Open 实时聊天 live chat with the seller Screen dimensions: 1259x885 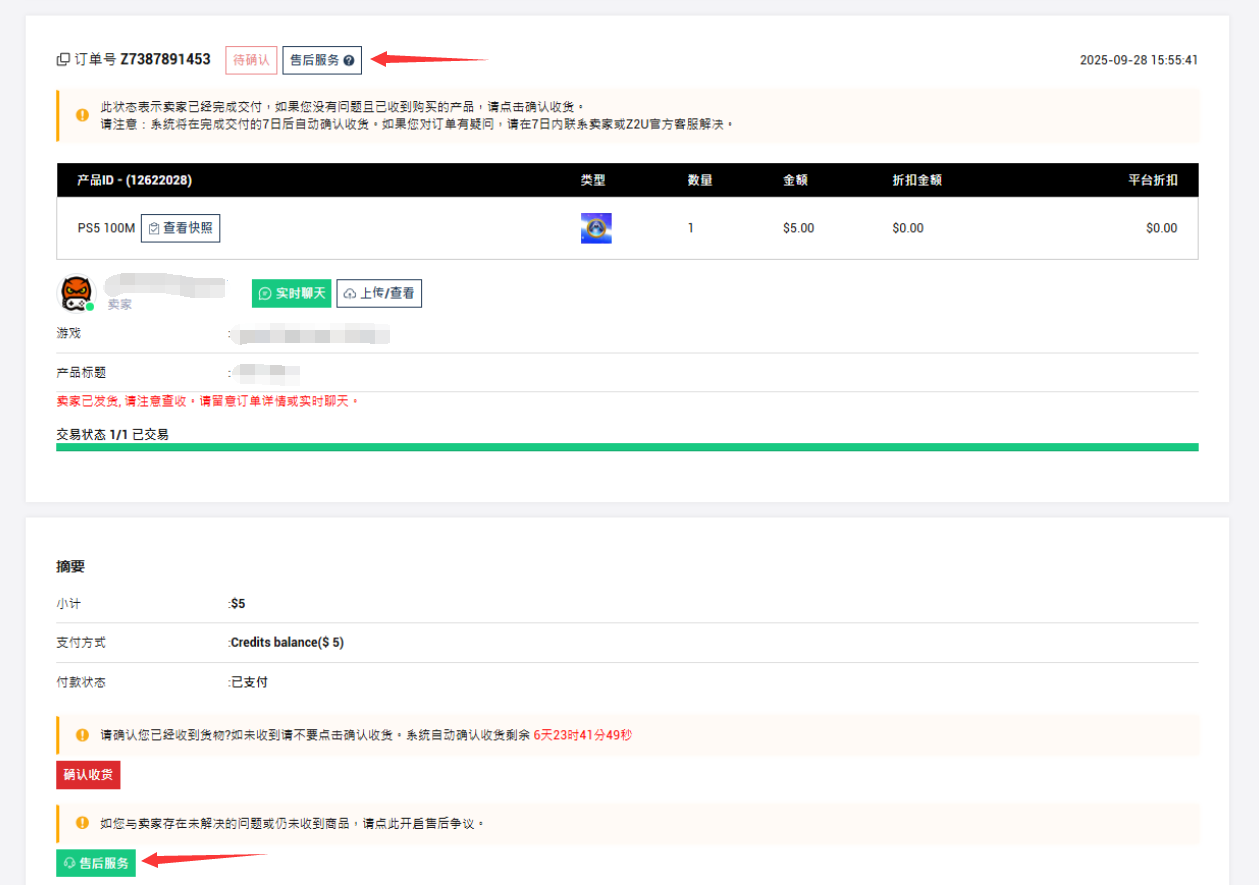coord(291,293)
